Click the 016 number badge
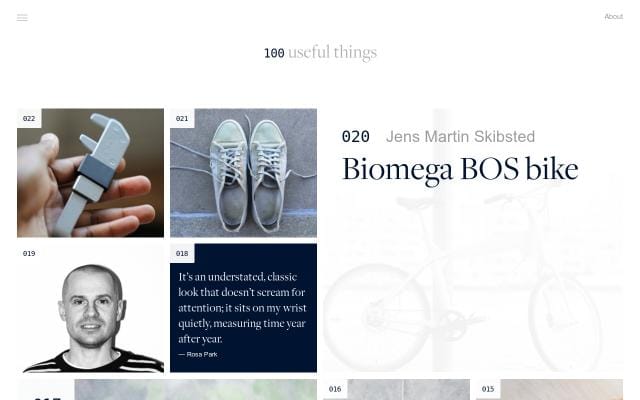 pyautogui.click(x=335, y=389)
